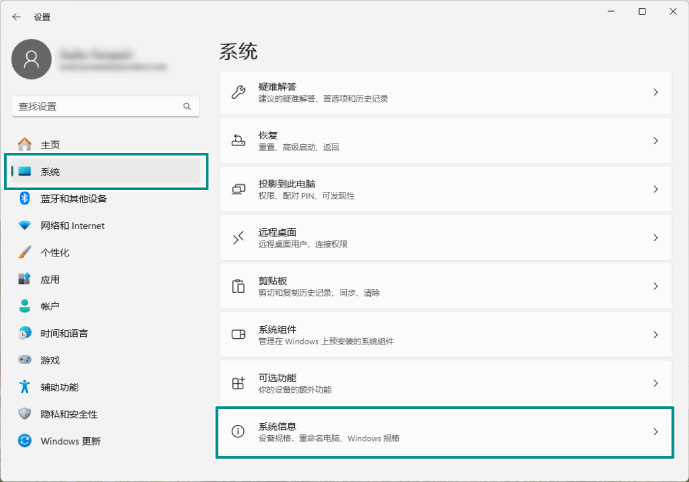Click the 系统组件 component icon

[x=238, y=335]
